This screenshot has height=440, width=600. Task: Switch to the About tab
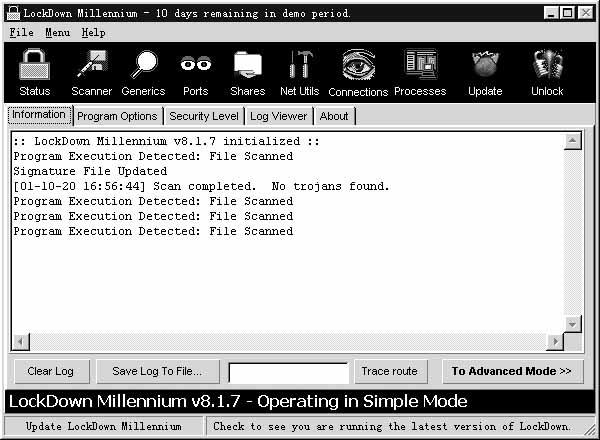click(334, 116)
